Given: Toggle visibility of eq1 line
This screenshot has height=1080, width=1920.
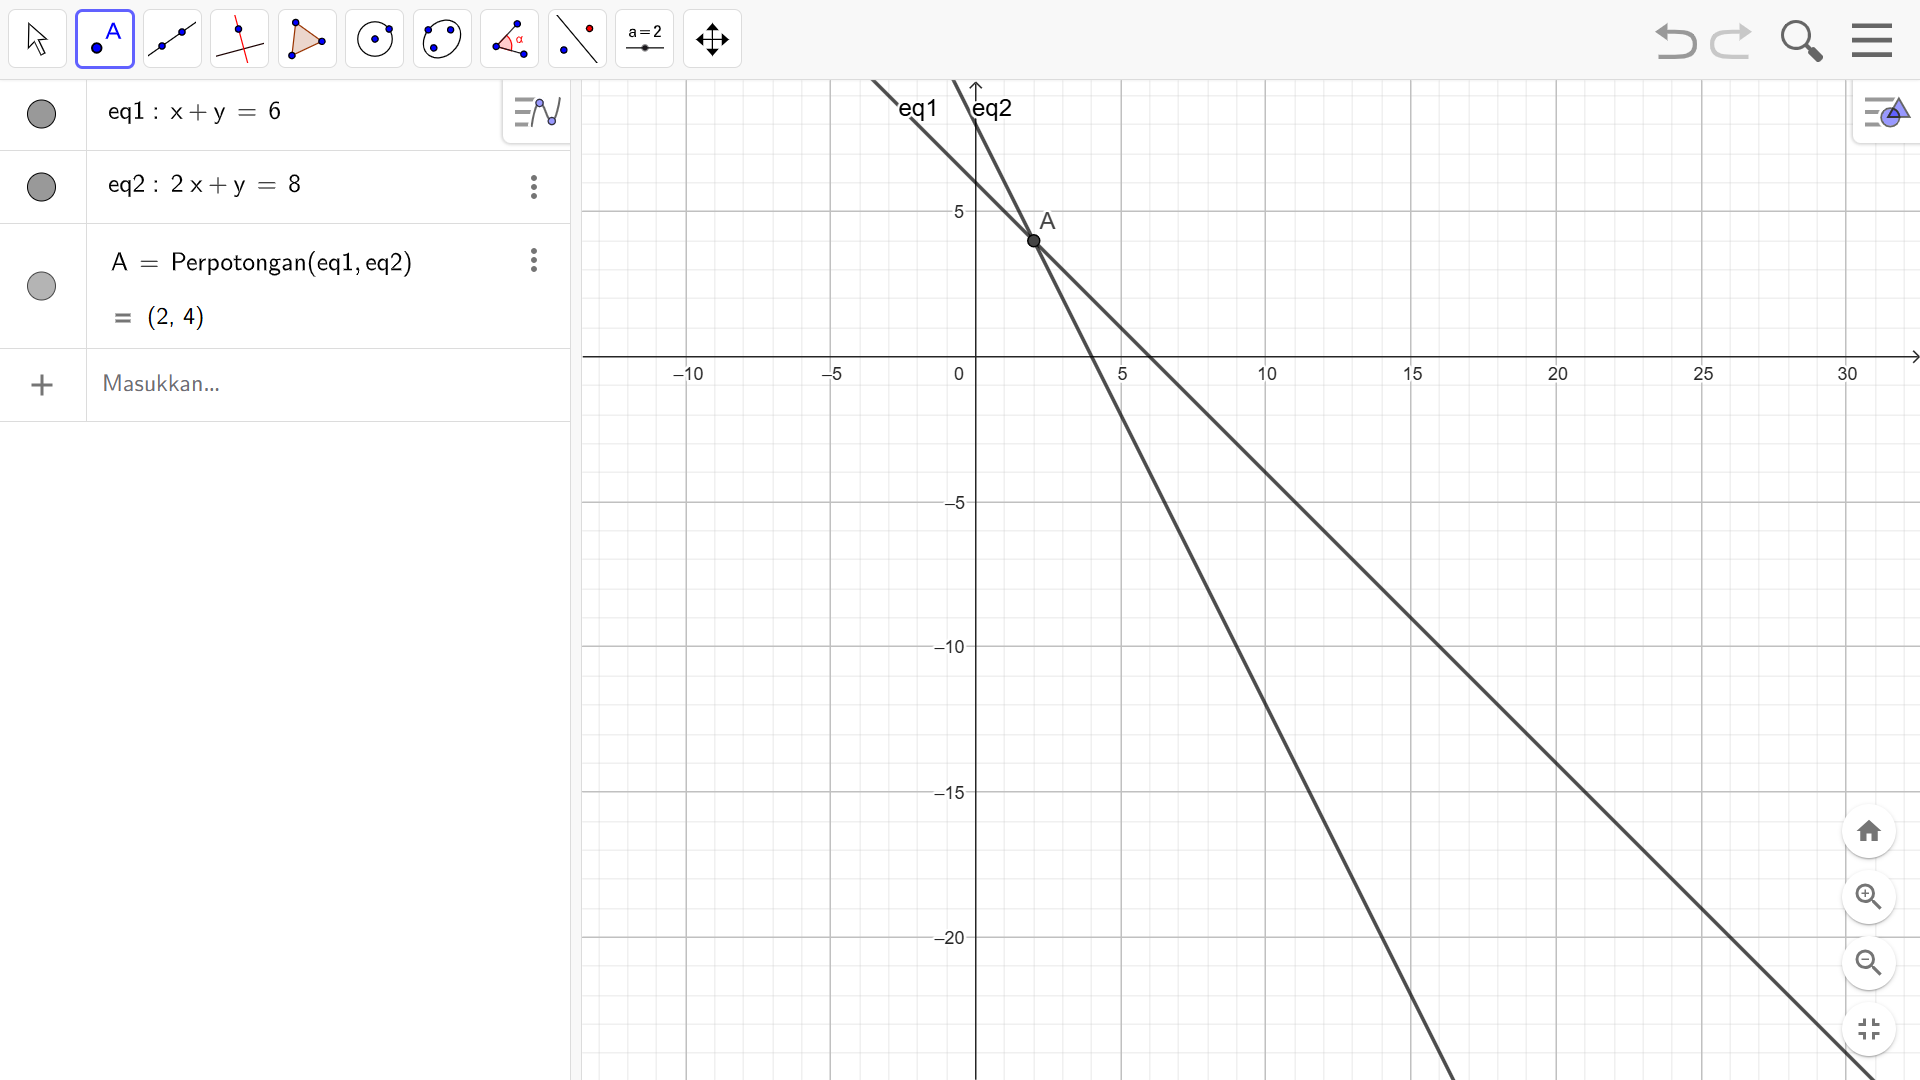Looking at the screenshot, I should coord(41,114).
